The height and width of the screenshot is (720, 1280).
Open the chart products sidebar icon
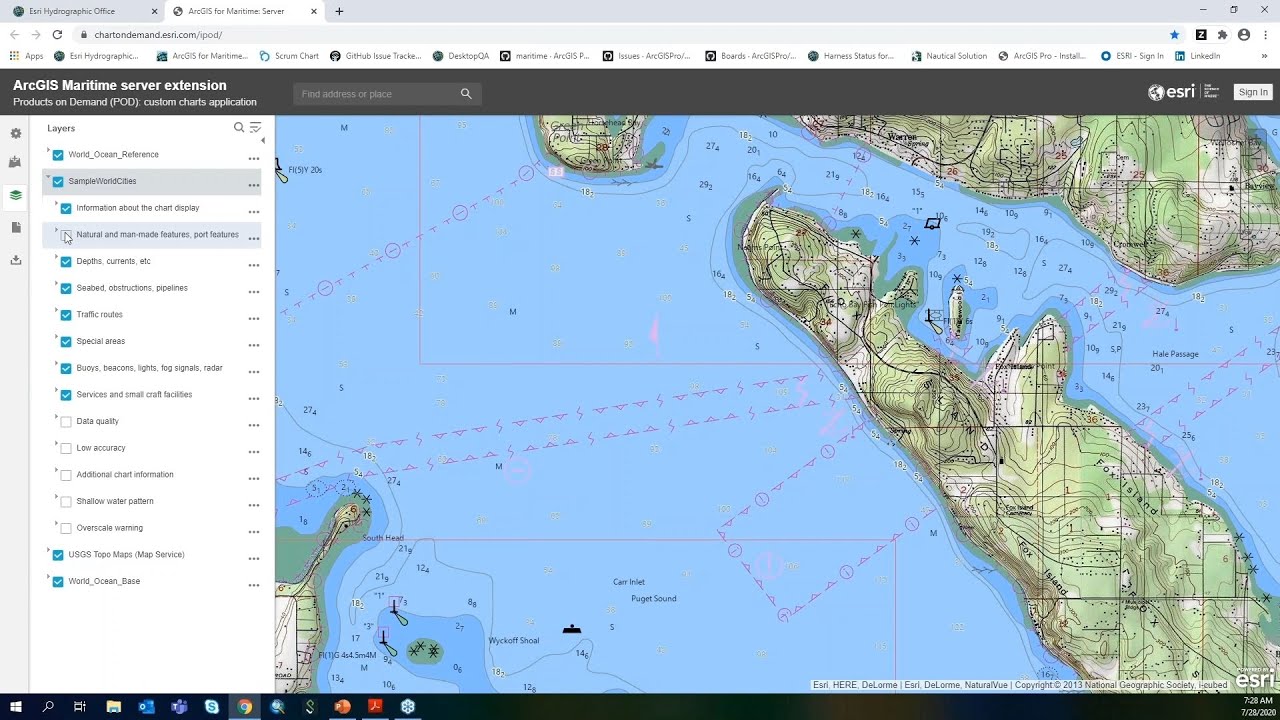(x=15, y=162)
